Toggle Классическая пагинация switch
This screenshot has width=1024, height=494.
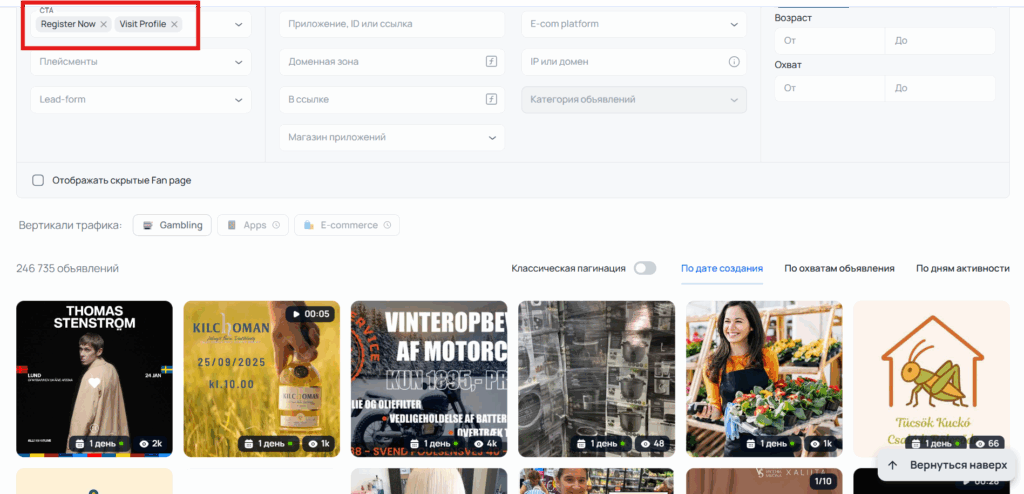point(645,268)
